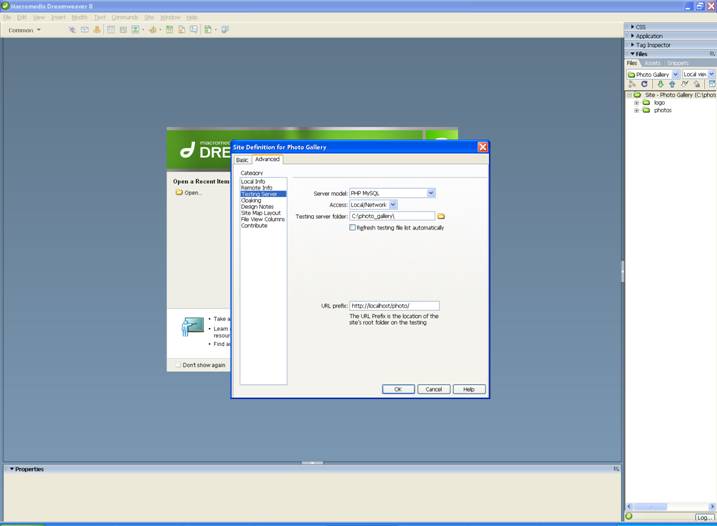
Task: Click the Open... link on start page
Action: tap(193, 193)
